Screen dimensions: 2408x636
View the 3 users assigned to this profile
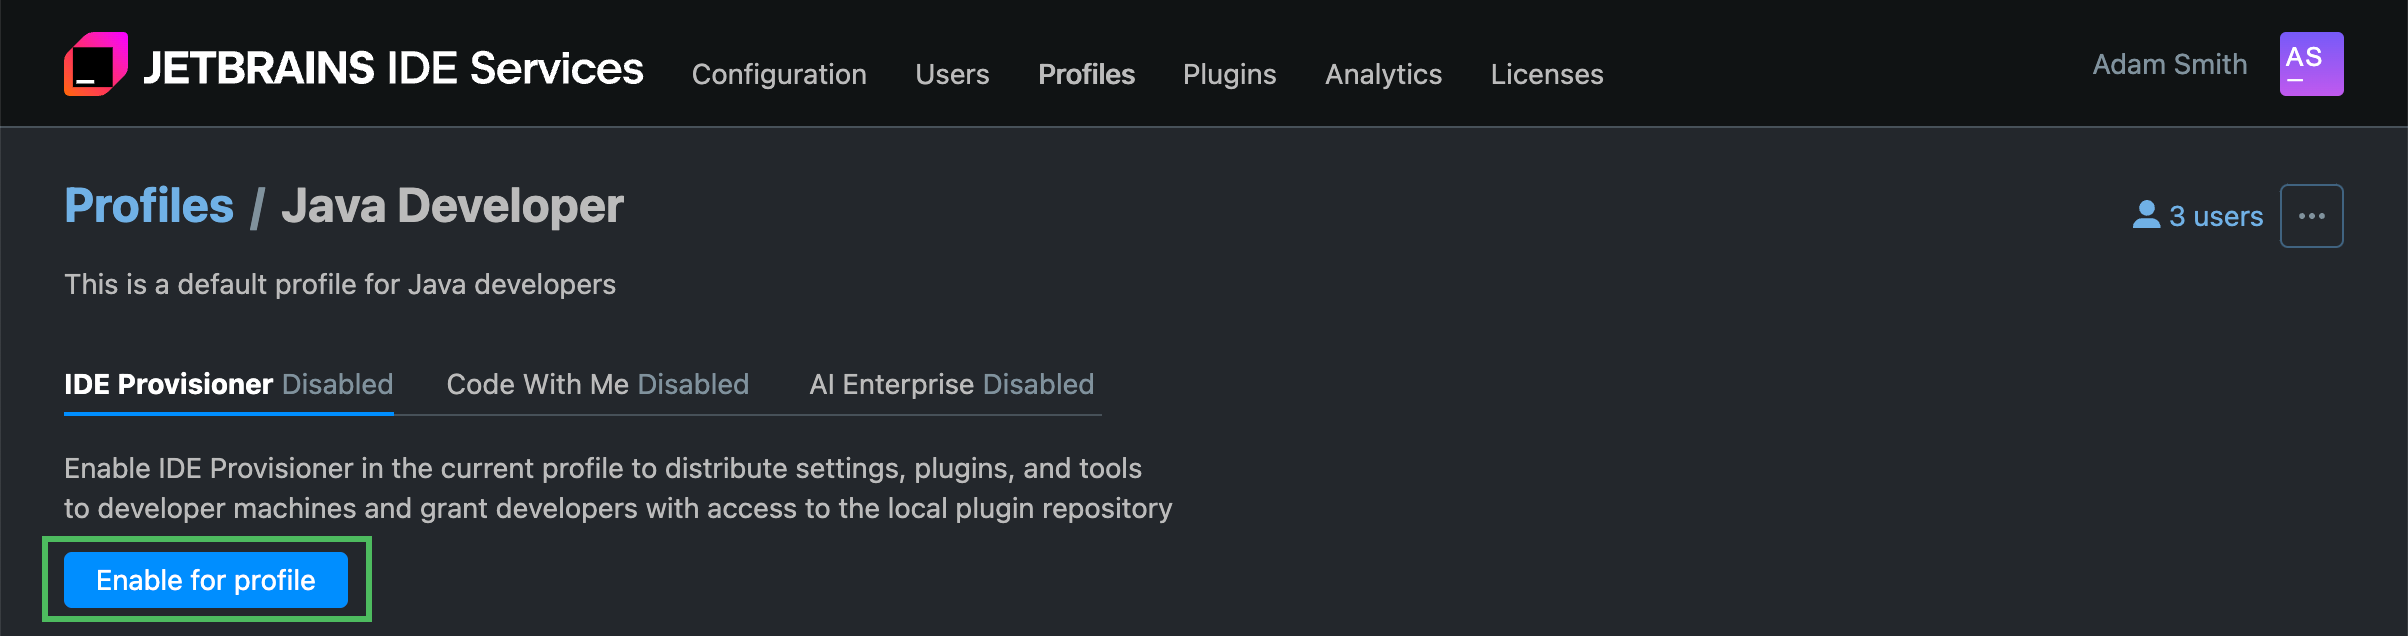(x=2214, y=214)
